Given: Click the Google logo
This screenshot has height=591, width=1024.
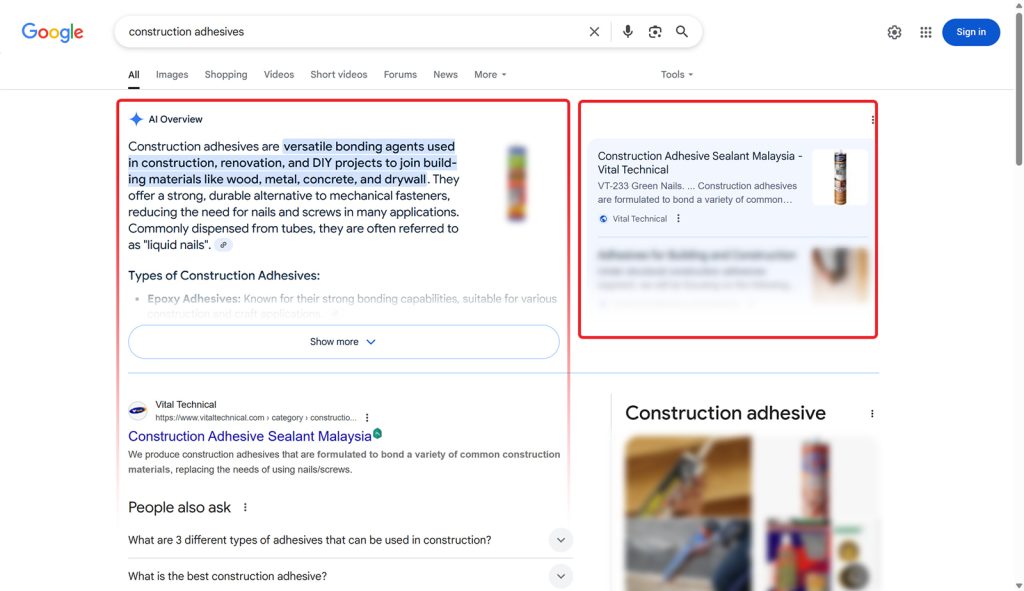Looking at the screenshot, I should pos(52,32).
